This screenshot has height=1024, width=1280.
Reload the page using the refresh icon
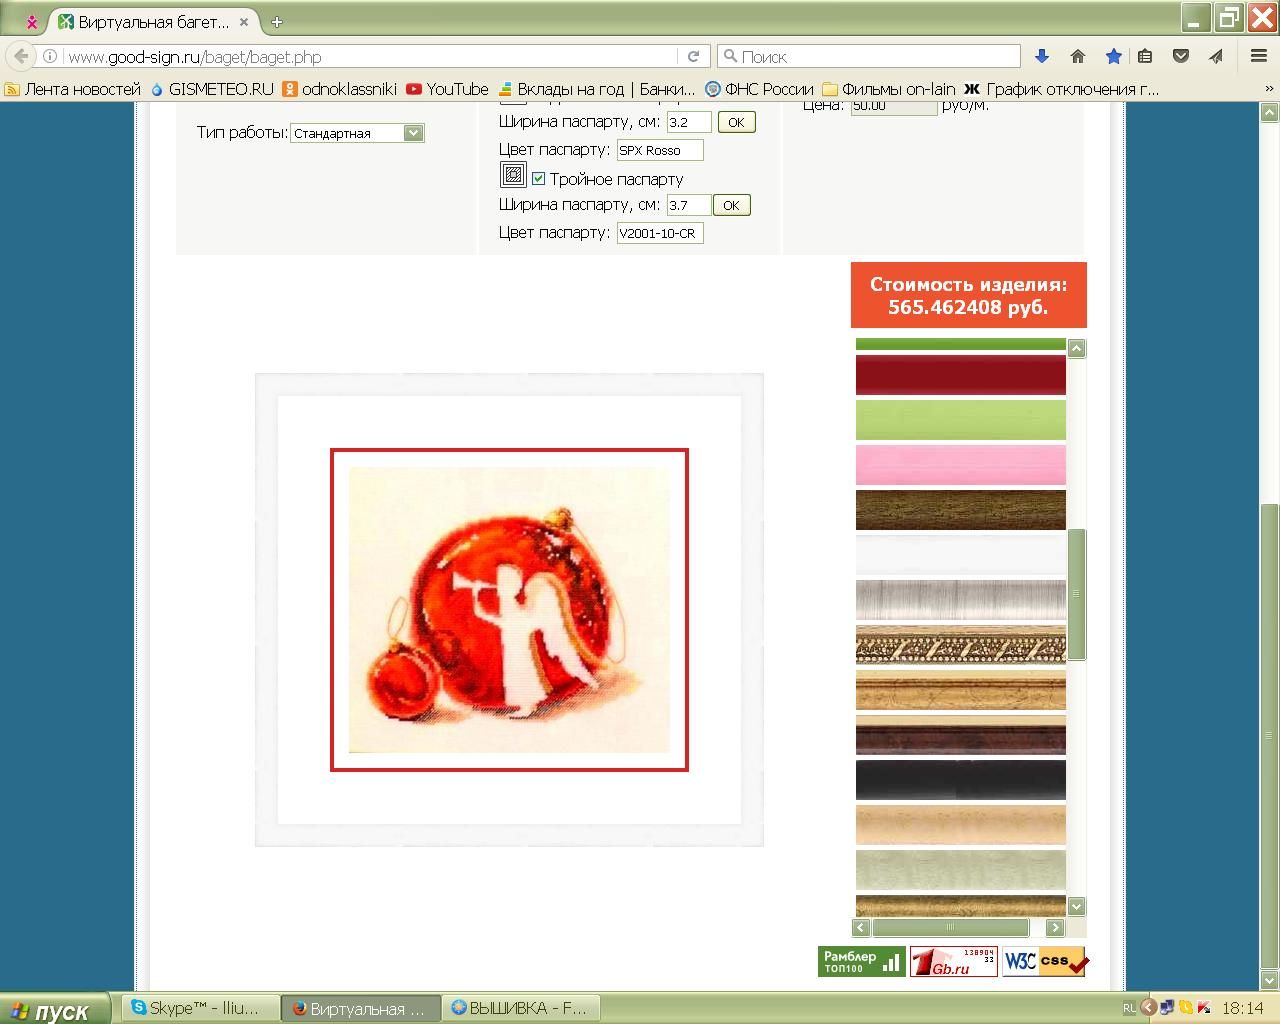[693, 57]
